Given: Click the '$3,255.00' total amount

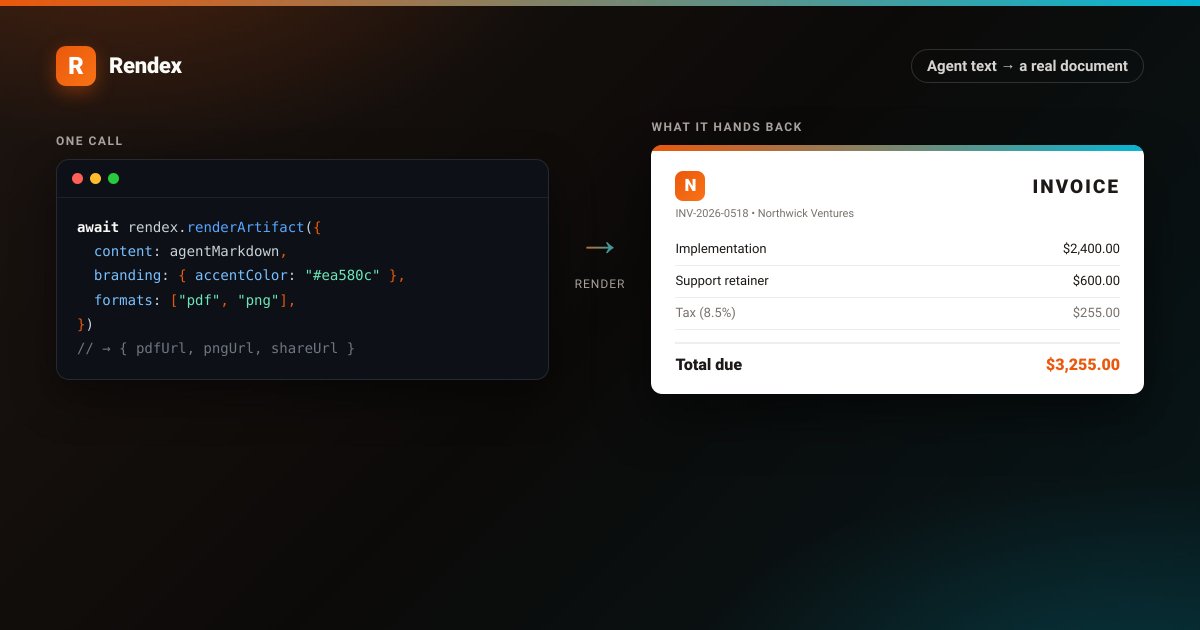Looking at the screenshot, I should coord(1083,365).
